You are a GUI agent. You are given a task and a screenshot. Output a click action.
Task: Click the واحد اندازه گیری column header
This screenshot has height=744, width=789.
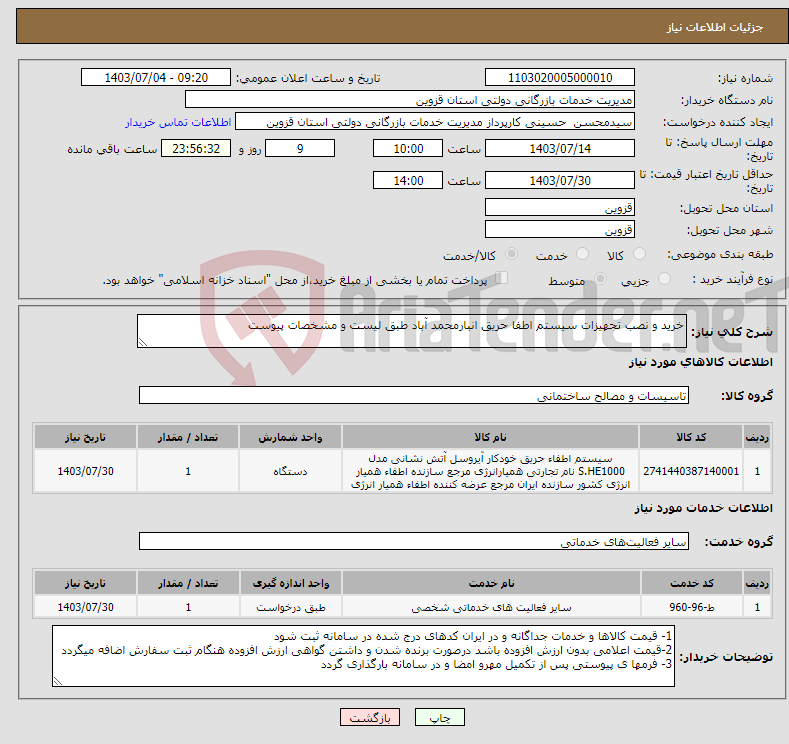click(291, 583)
